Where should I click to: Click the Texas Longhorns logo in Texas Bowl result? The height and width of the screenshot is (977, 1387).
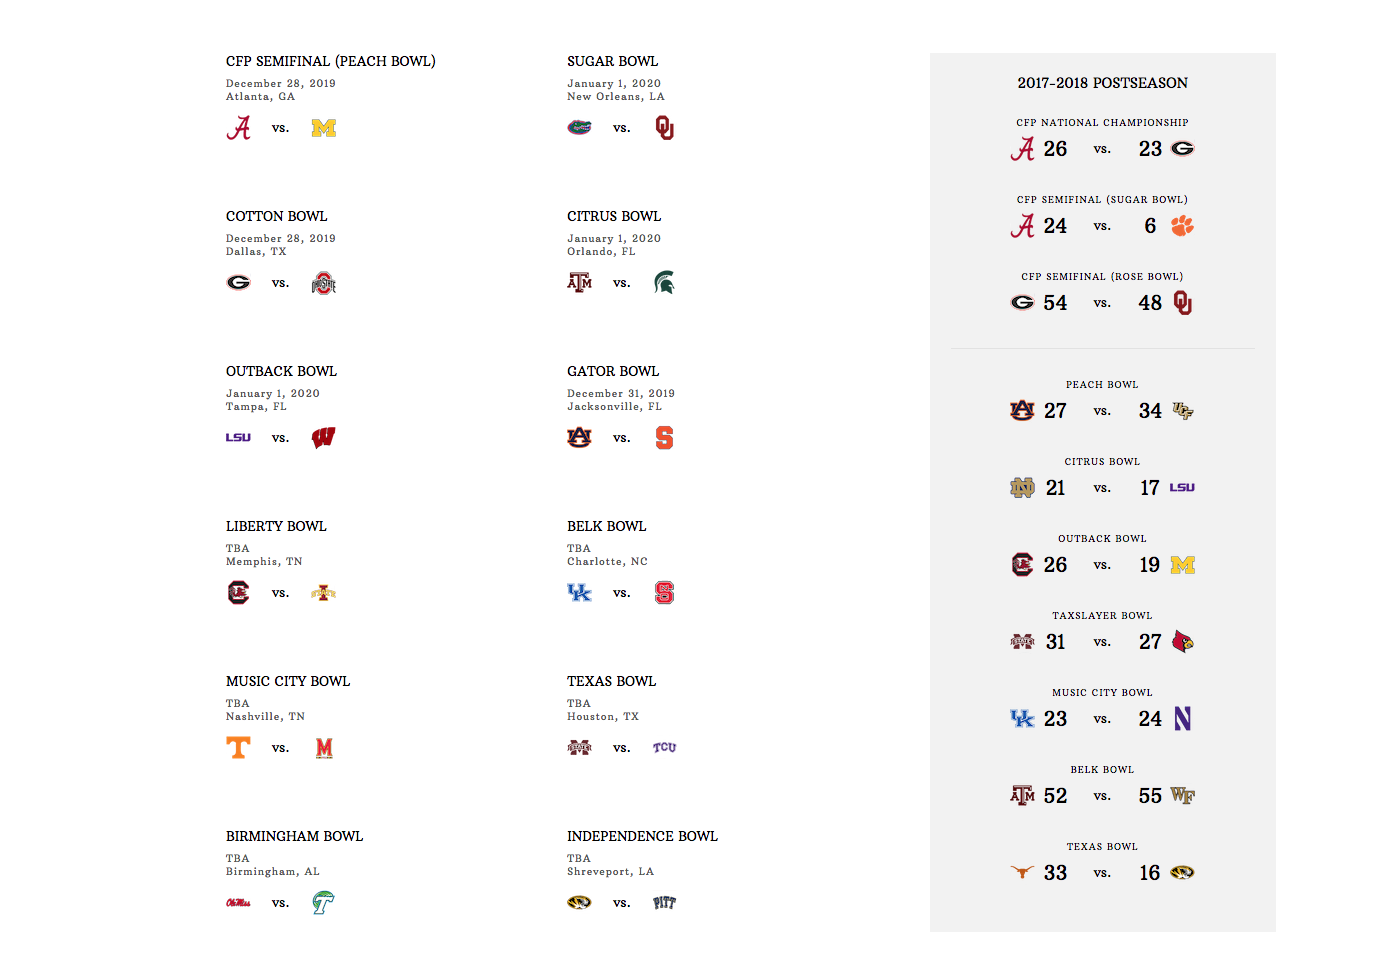pyautogui.click(x=1022, y=873)
